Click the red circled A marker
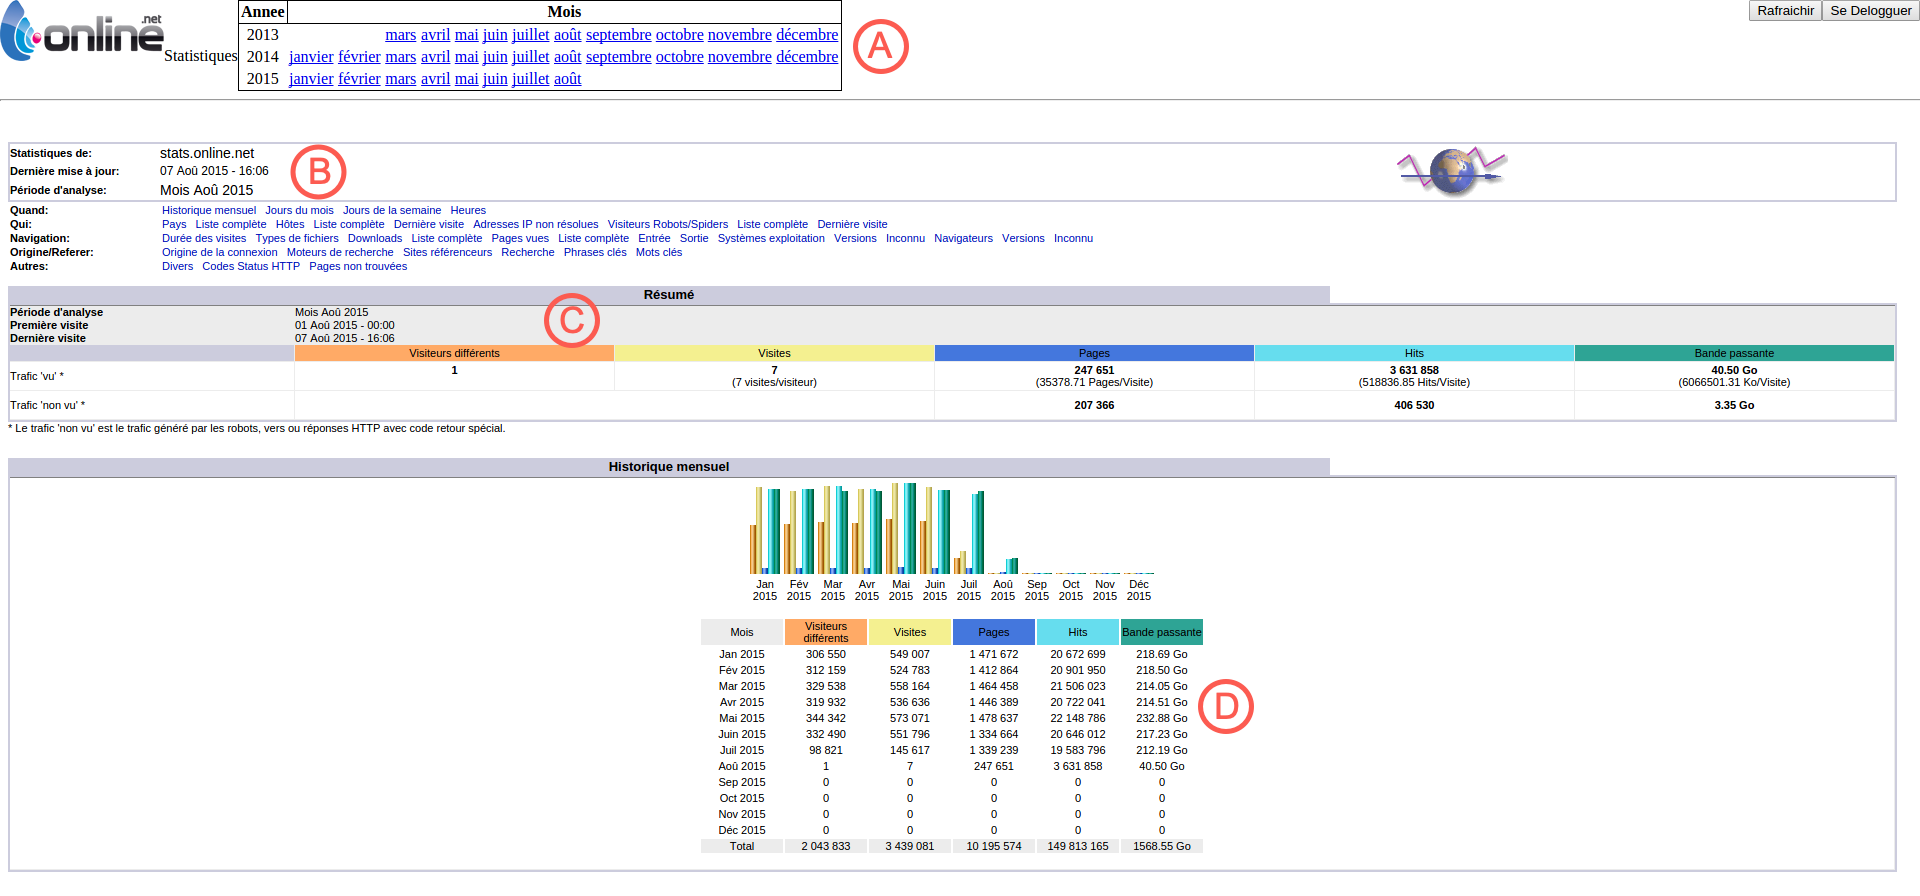This screenshot has height=896, width=1920. coord(880,46)
